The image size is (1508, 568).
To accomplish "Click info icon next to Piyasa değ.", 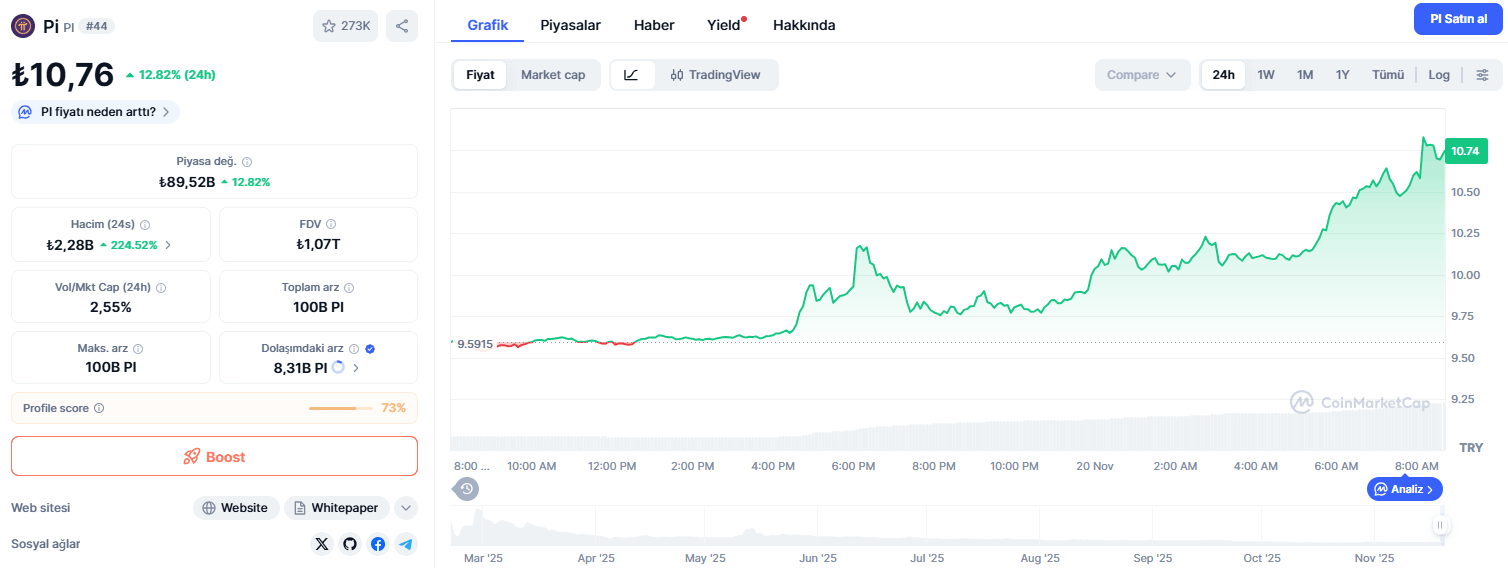I will point(247,161).
